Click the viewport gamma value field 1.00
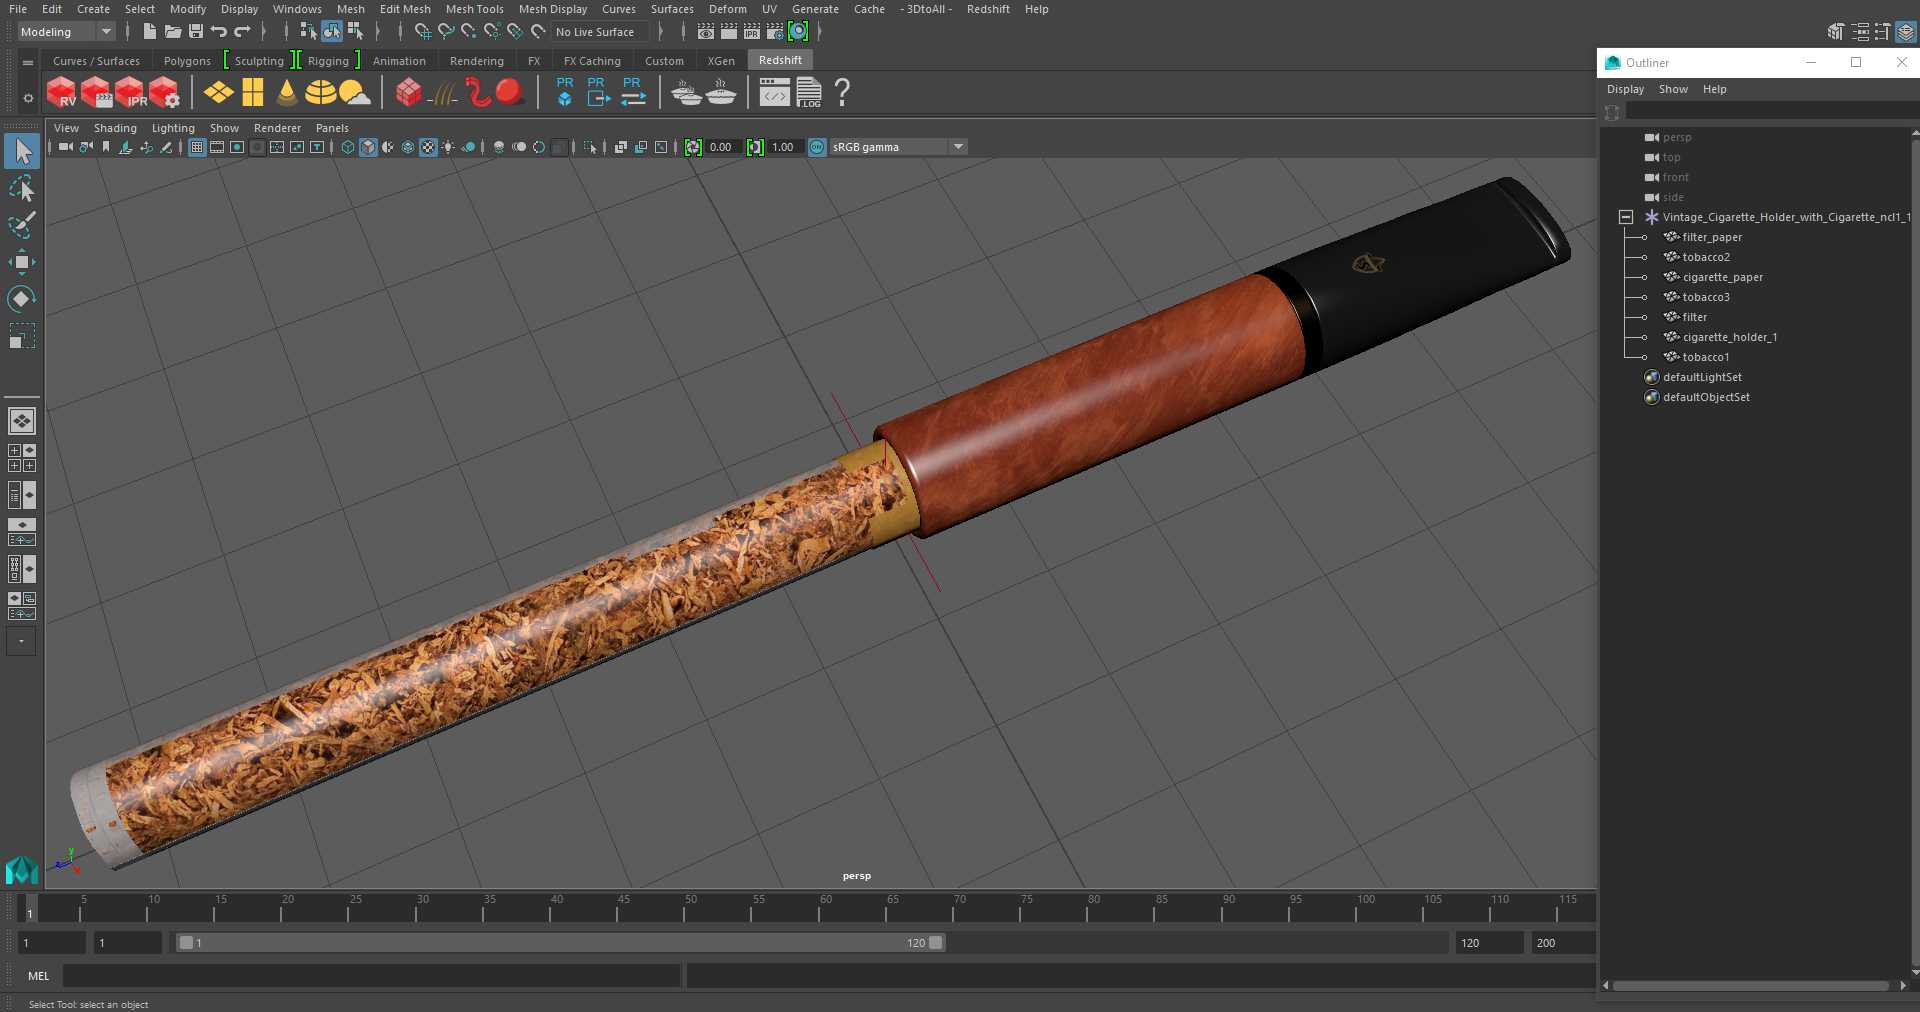 784,147
